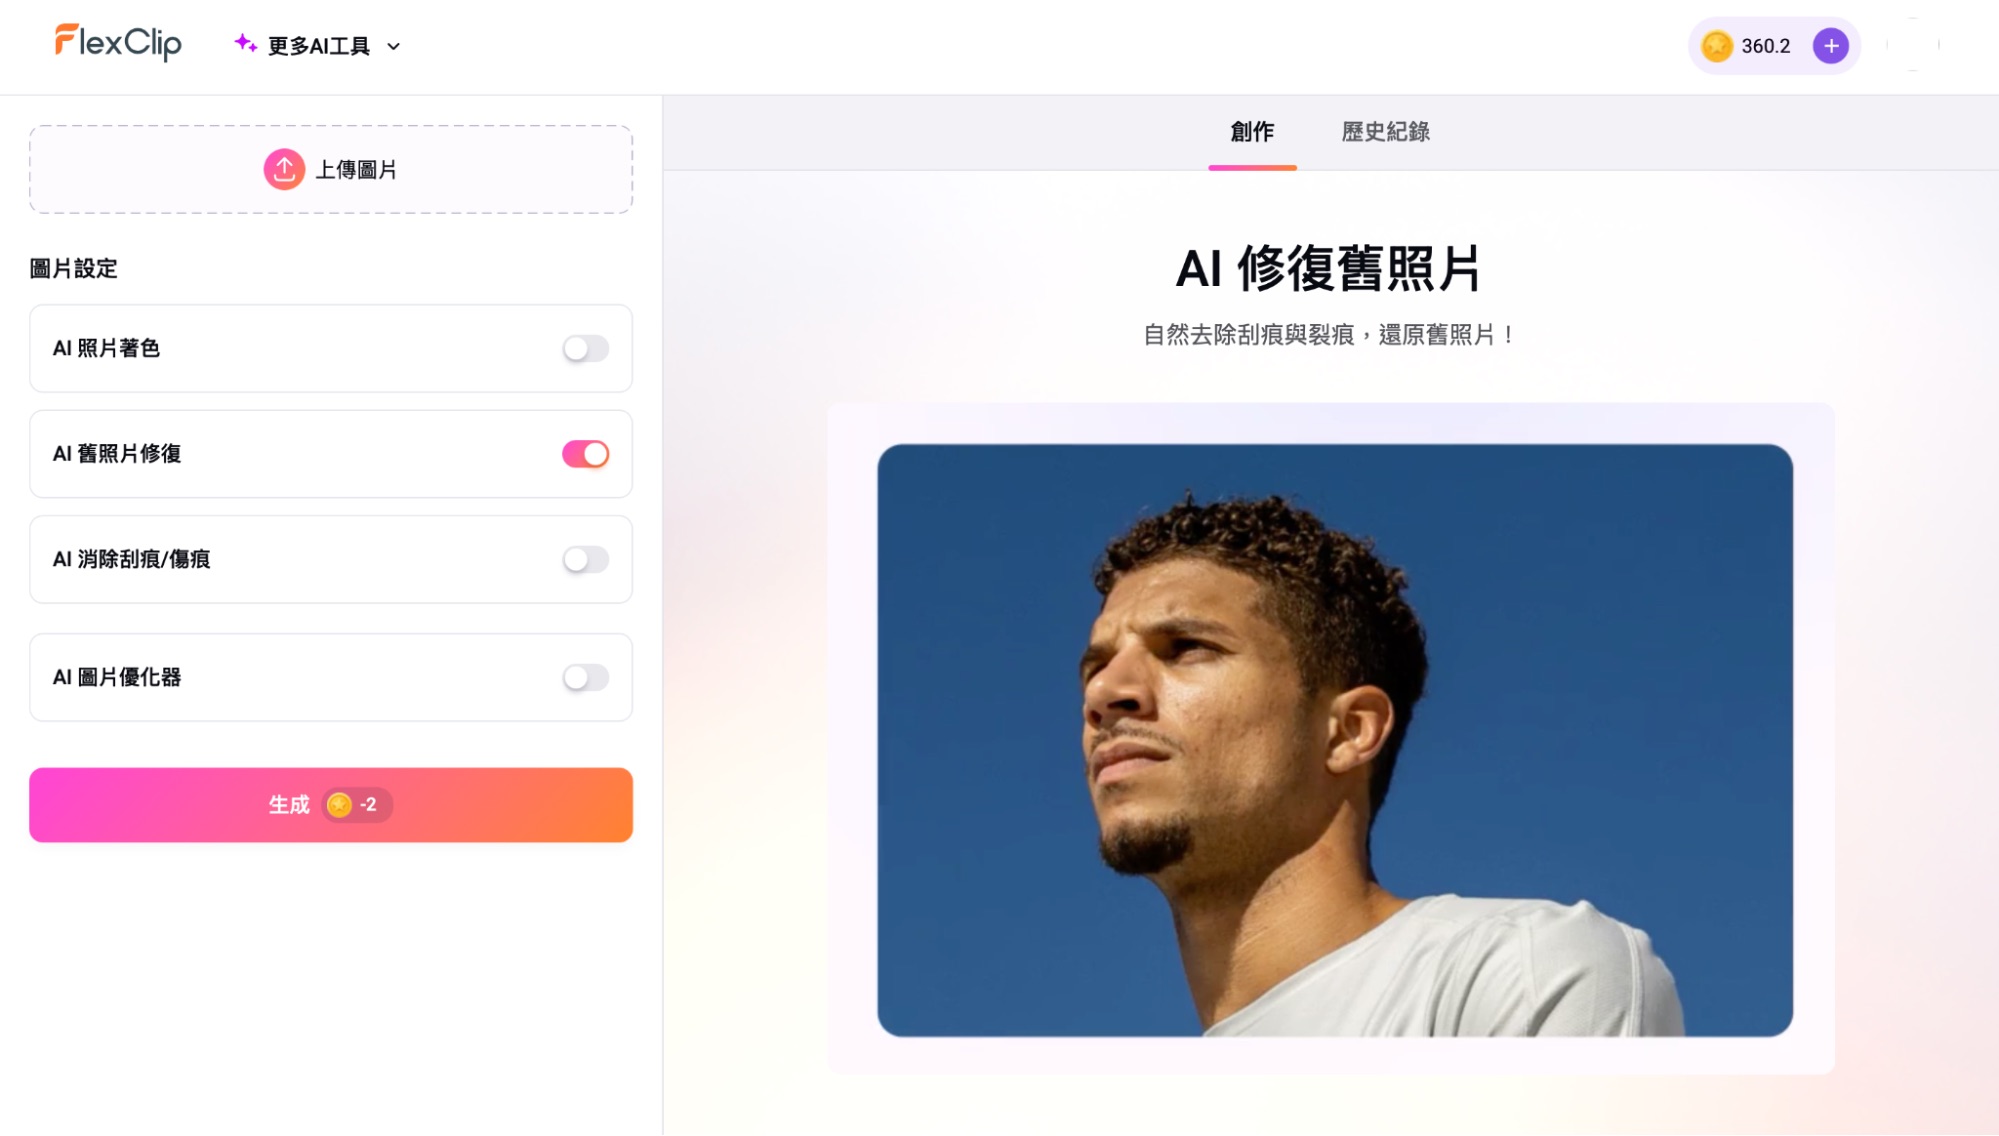Open the 更多AI工具 menu label

319,46
